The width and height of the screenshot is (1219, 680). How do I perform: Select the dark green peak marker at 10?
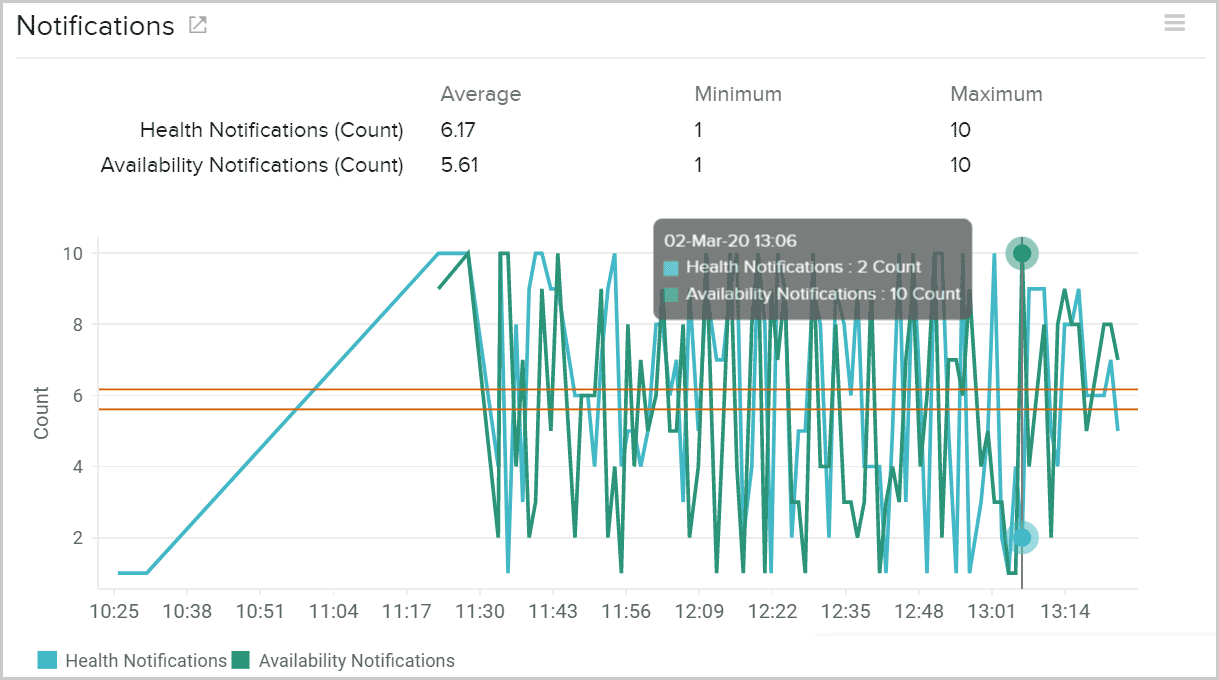[x=1021, y=253]
